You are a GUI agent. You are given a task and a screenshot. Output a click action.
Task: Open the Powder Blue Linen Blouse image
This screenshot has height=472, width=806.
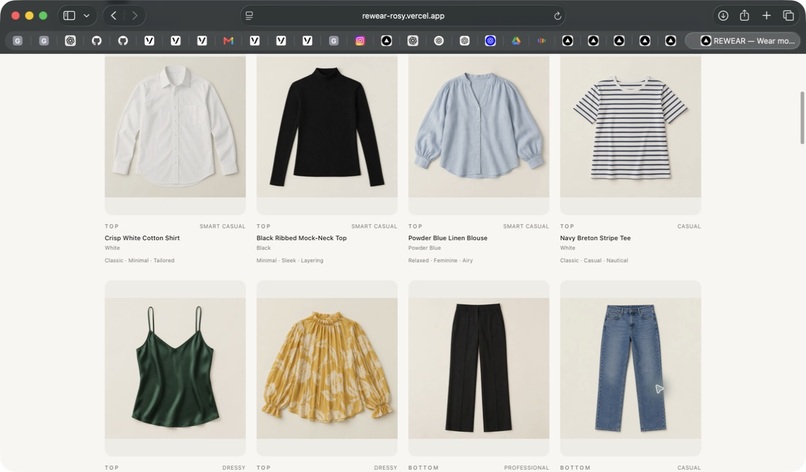479,126
